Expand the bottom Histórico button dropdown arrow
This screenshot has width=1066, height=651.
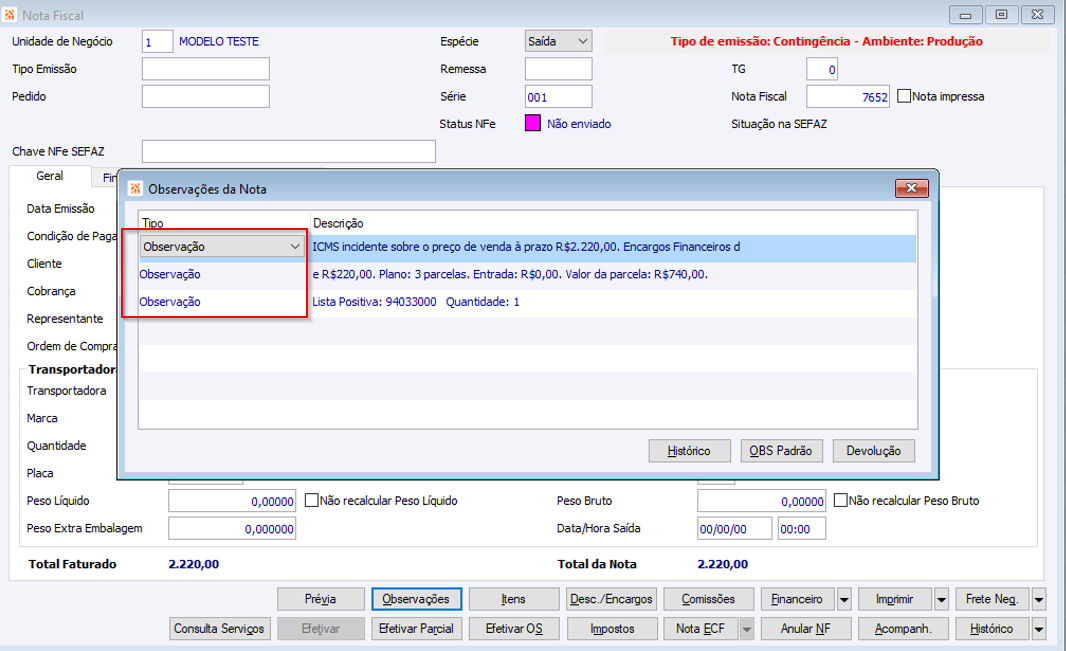(x=1039, y=629)
